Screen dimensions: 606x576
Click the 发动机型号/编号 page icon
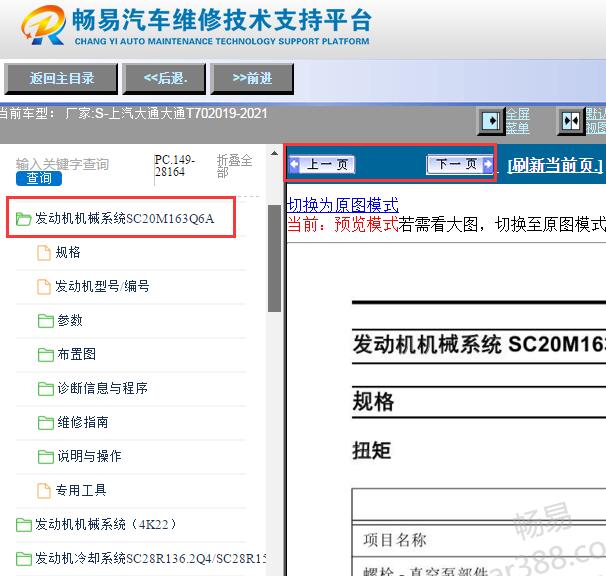44,287
